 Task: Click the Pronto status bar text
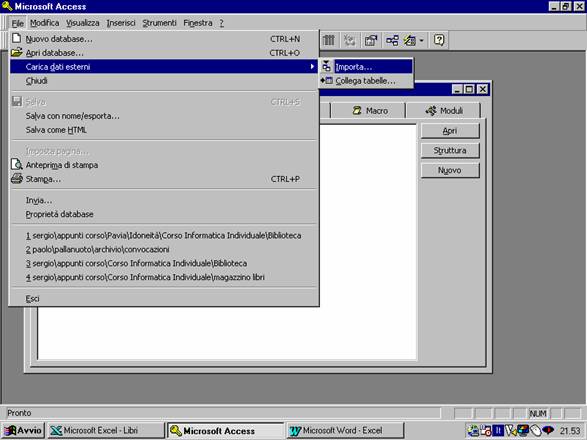point(19,413)
